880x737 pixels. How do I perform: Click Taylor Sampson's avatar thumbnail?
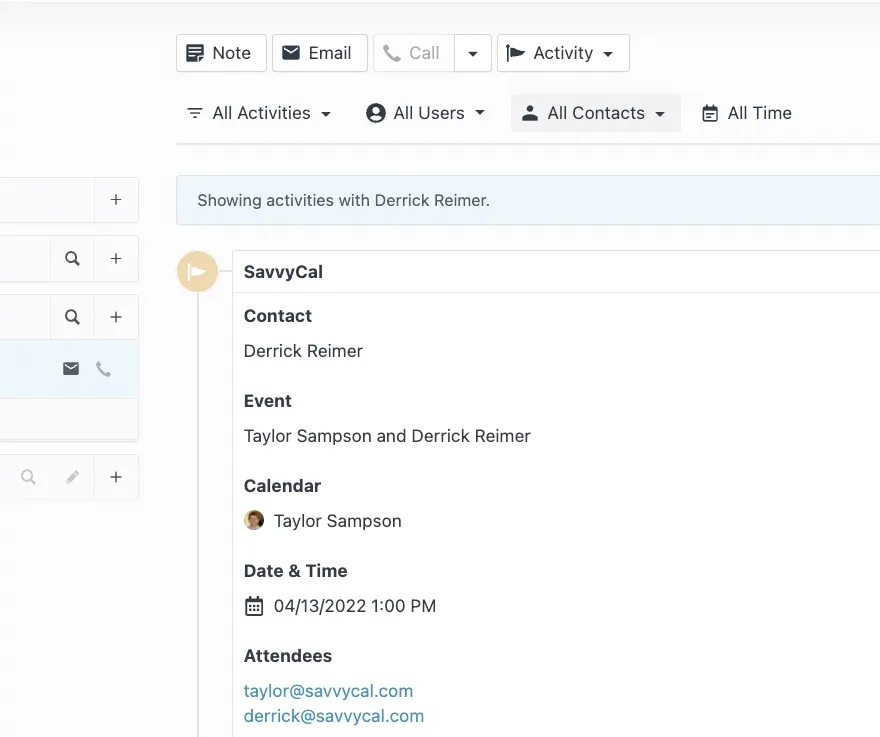pos(254,520)
